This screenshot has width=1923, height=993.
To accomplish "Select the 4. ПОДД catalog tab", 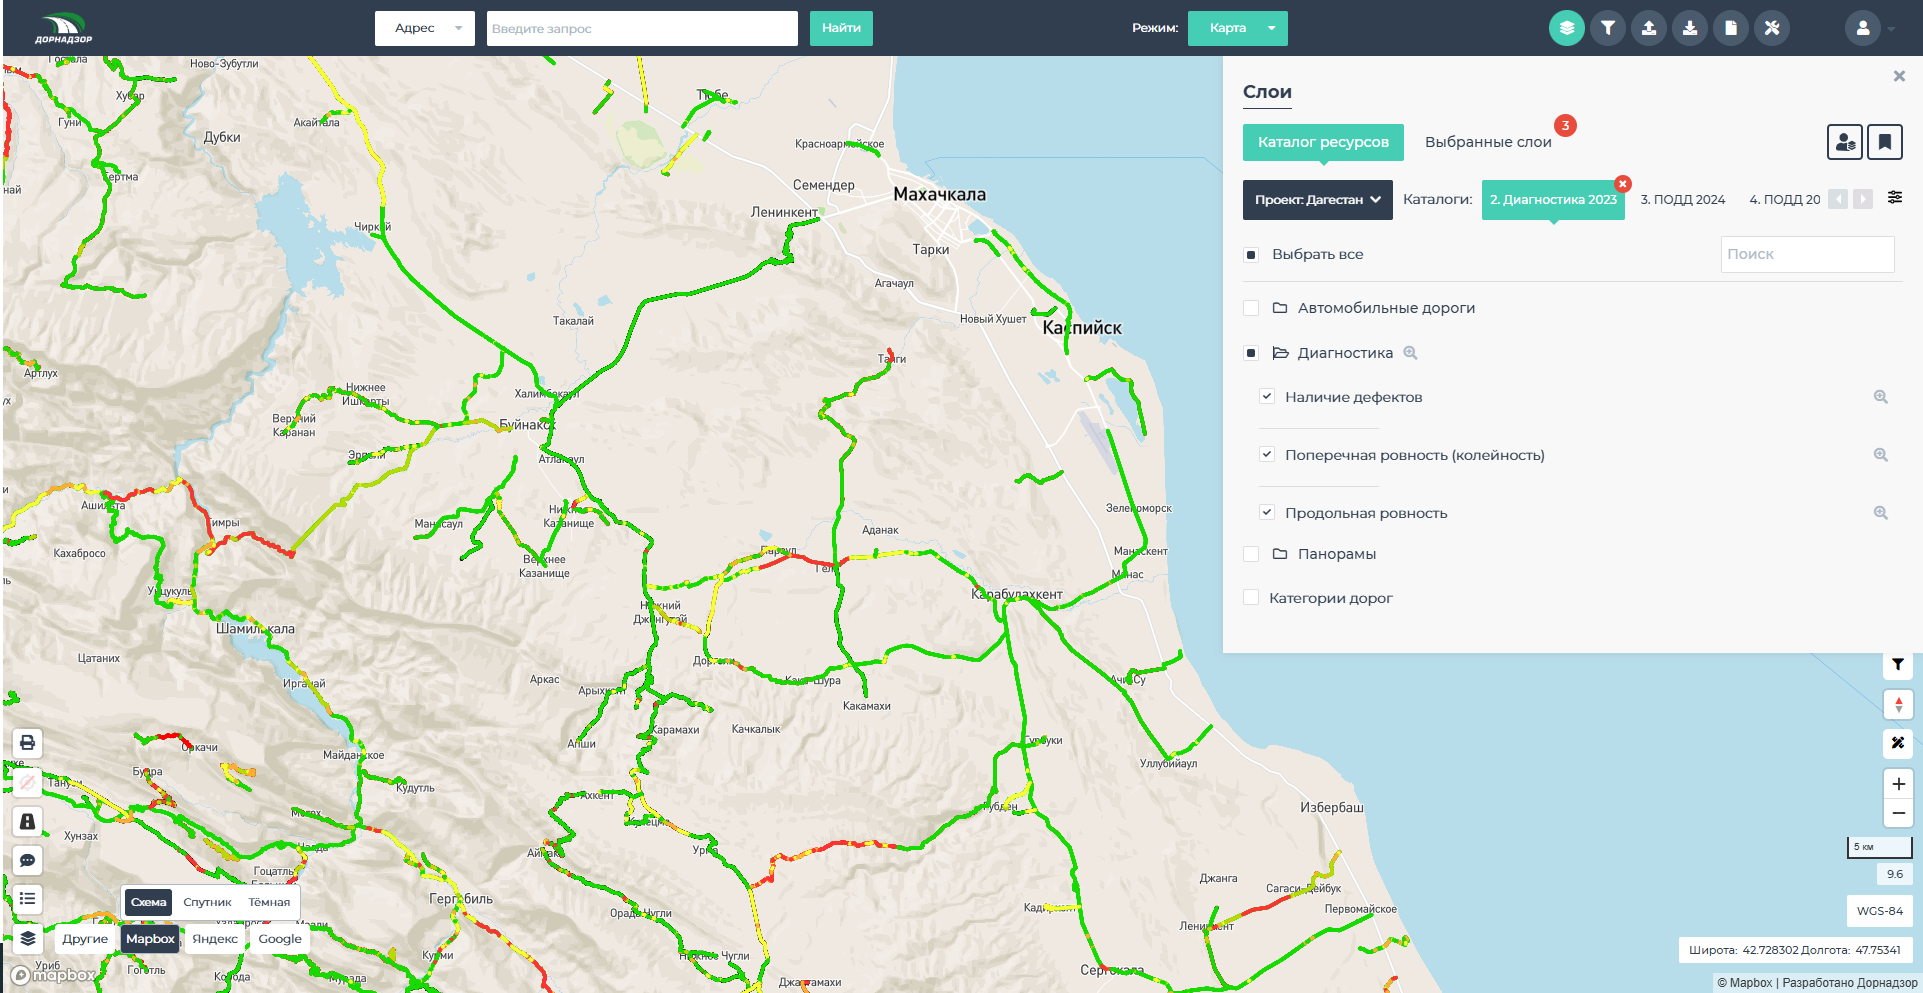I will (1785, 200).
